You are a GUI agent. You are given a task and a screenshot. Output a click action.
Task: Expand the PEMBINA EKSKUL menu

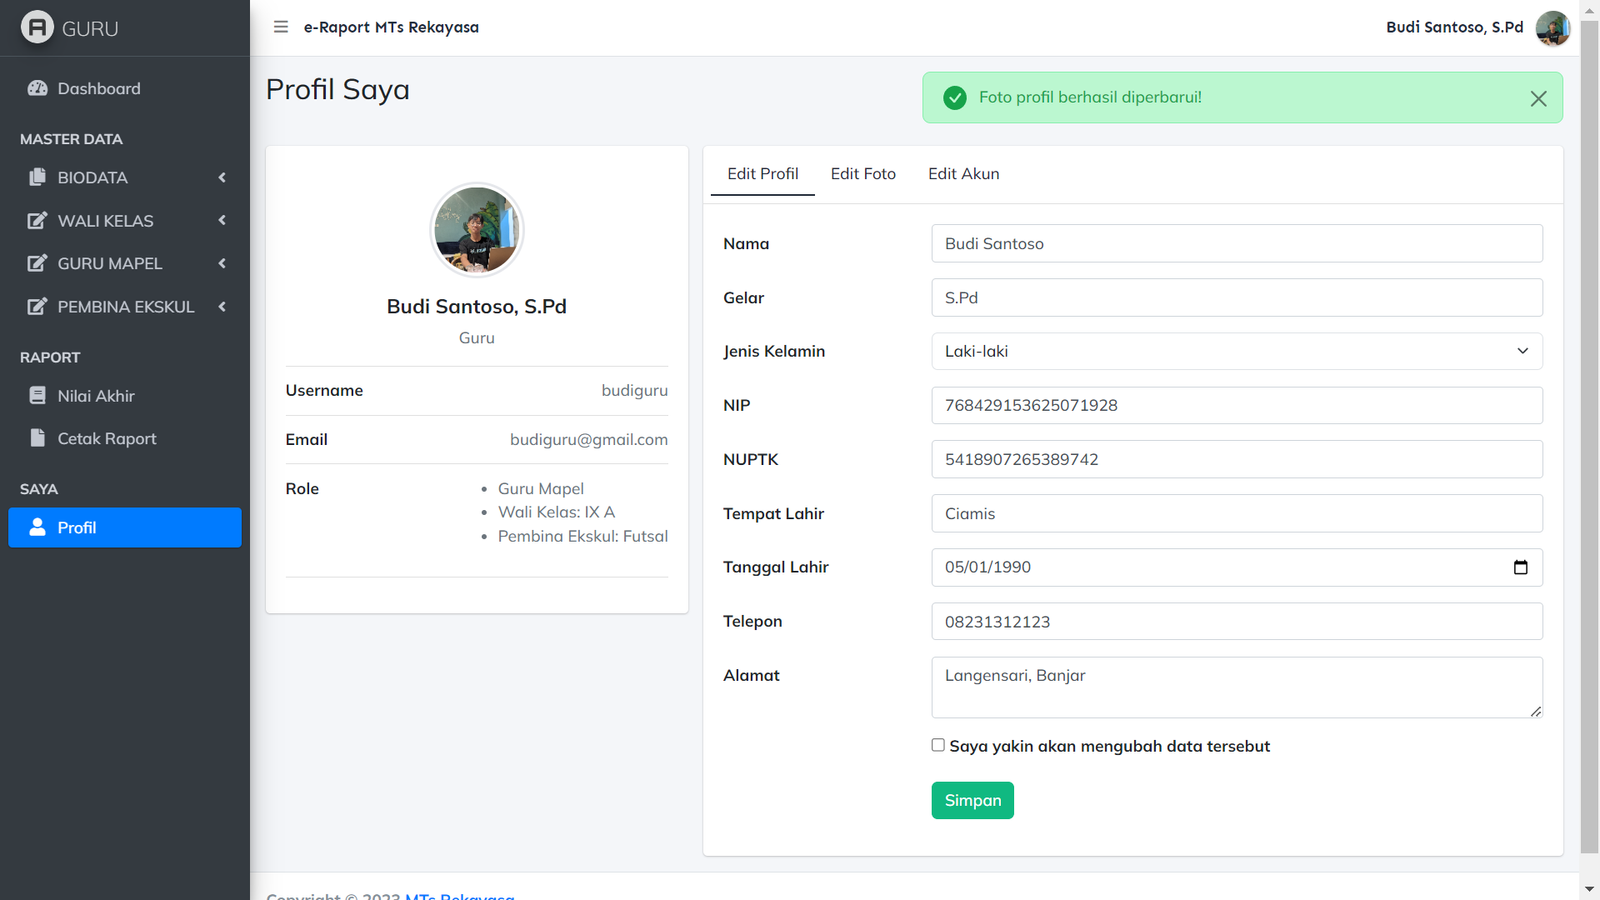click(x=124, y=307)
